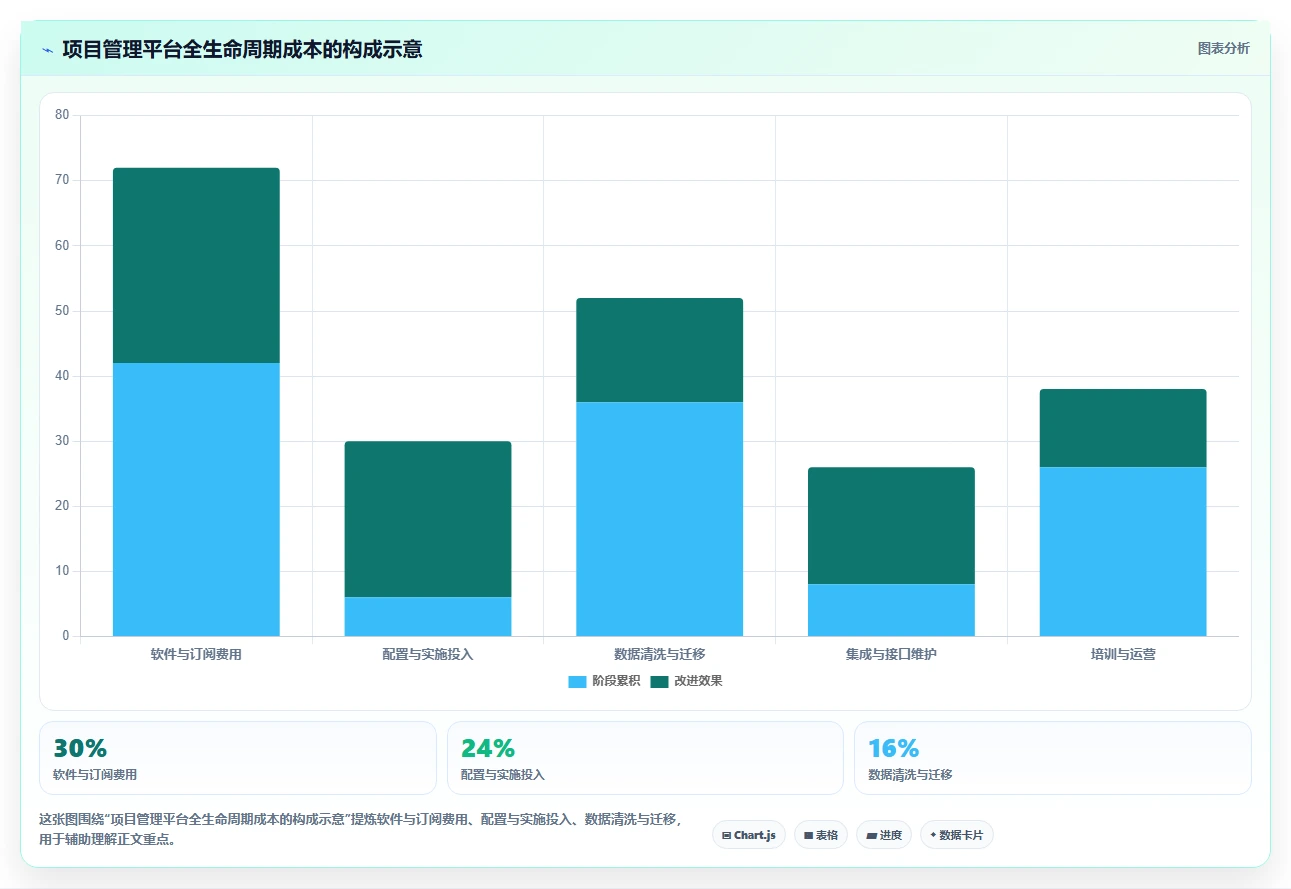Screen dimensions: 1291x889
Task: Click the x-axis label 软件与订阅费用
Action: (196, 655)
